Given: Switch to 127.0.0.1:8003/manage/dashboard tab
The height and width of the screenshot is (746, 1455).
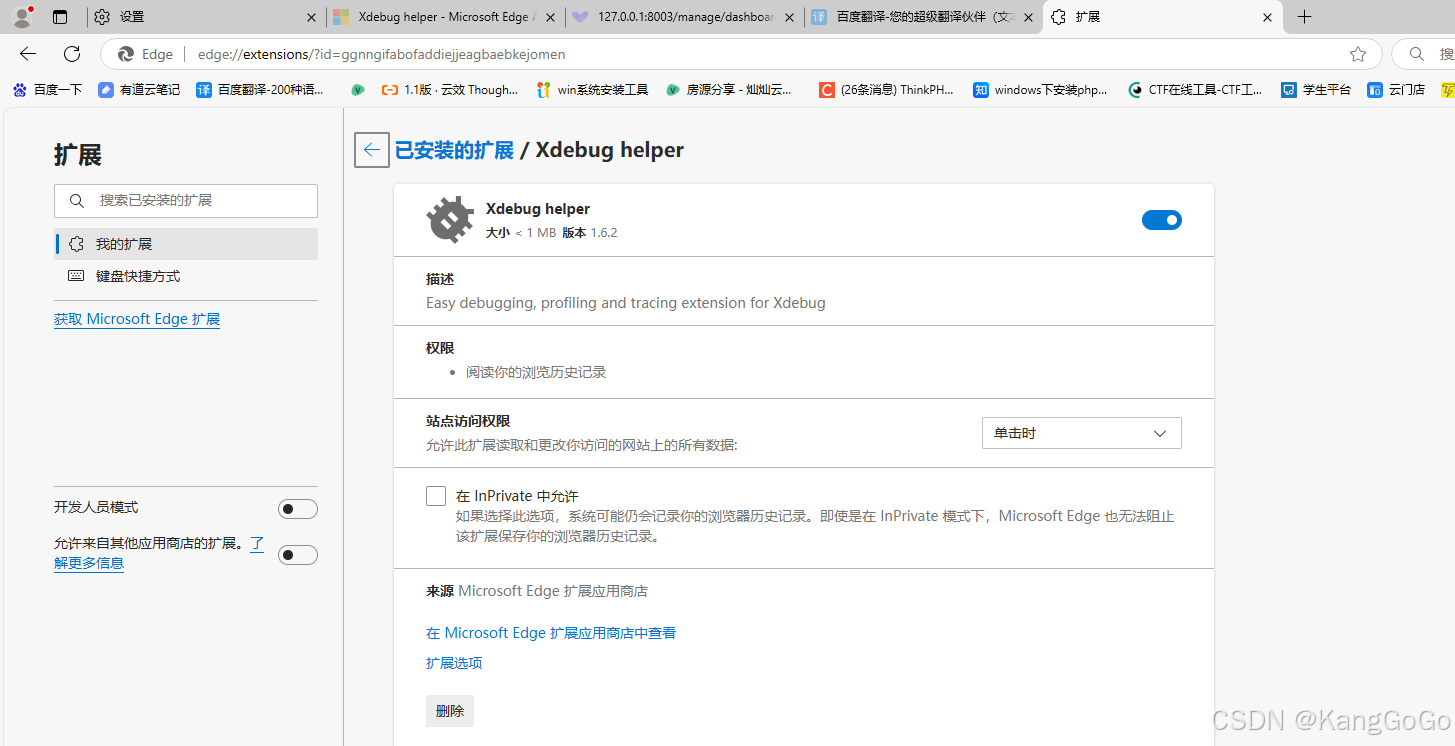Looking at the screenshot, I should pyautogui.click(x=684, y=17).
